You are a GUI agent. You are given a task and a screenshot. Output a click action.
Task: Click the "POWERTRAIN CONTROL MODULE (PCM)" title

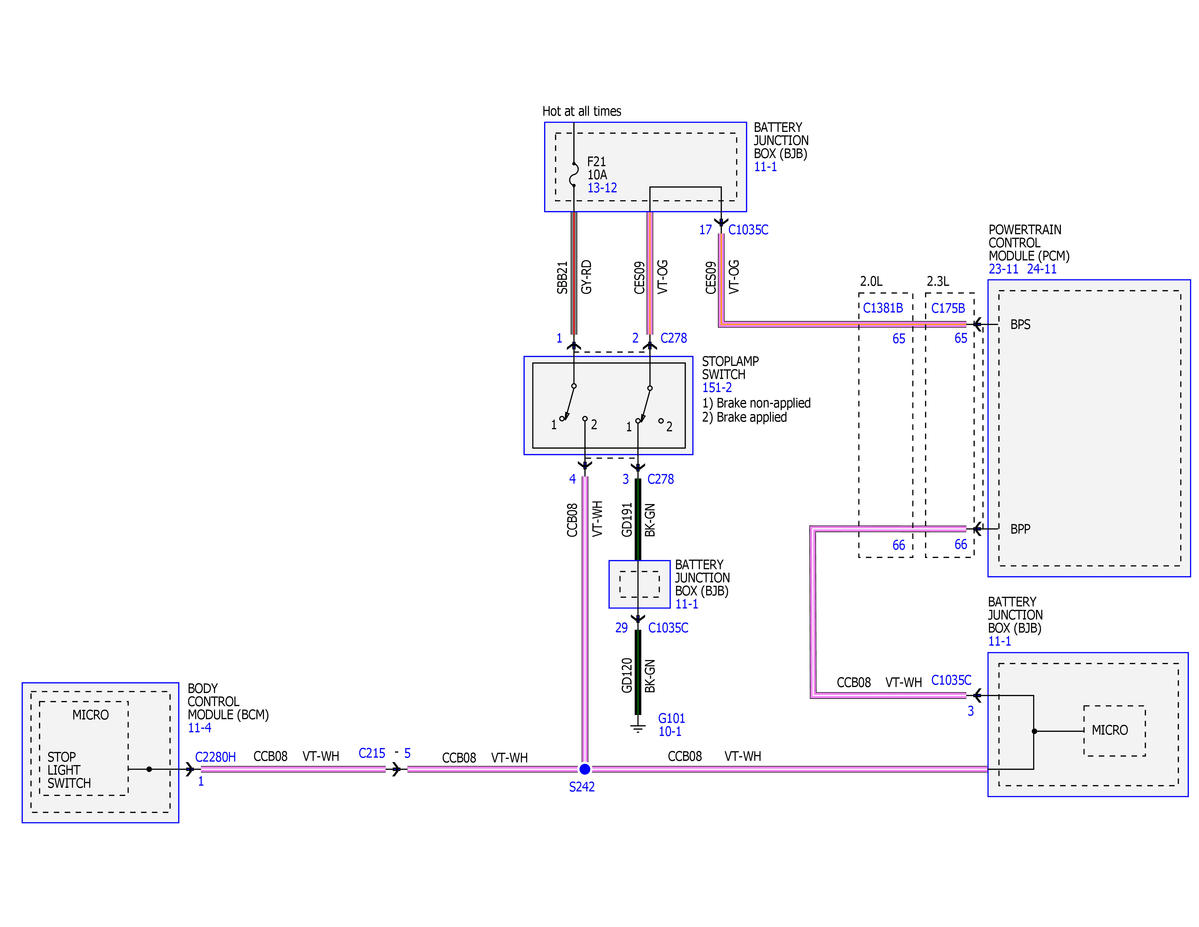[x=1028, y=242]
